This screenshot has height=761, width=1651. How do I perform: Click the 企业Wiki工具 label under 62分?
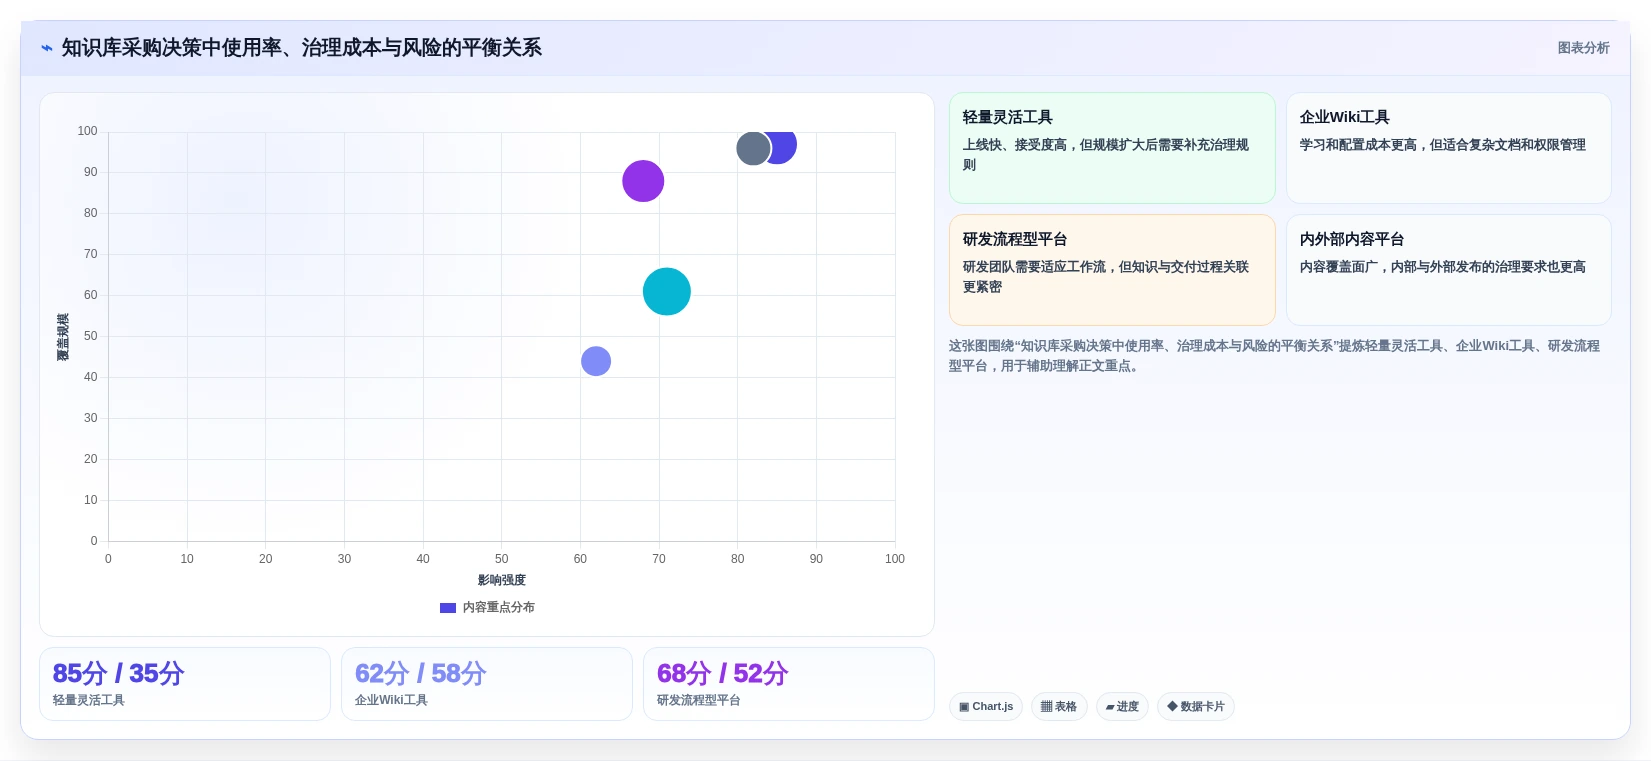click(391, 701)
